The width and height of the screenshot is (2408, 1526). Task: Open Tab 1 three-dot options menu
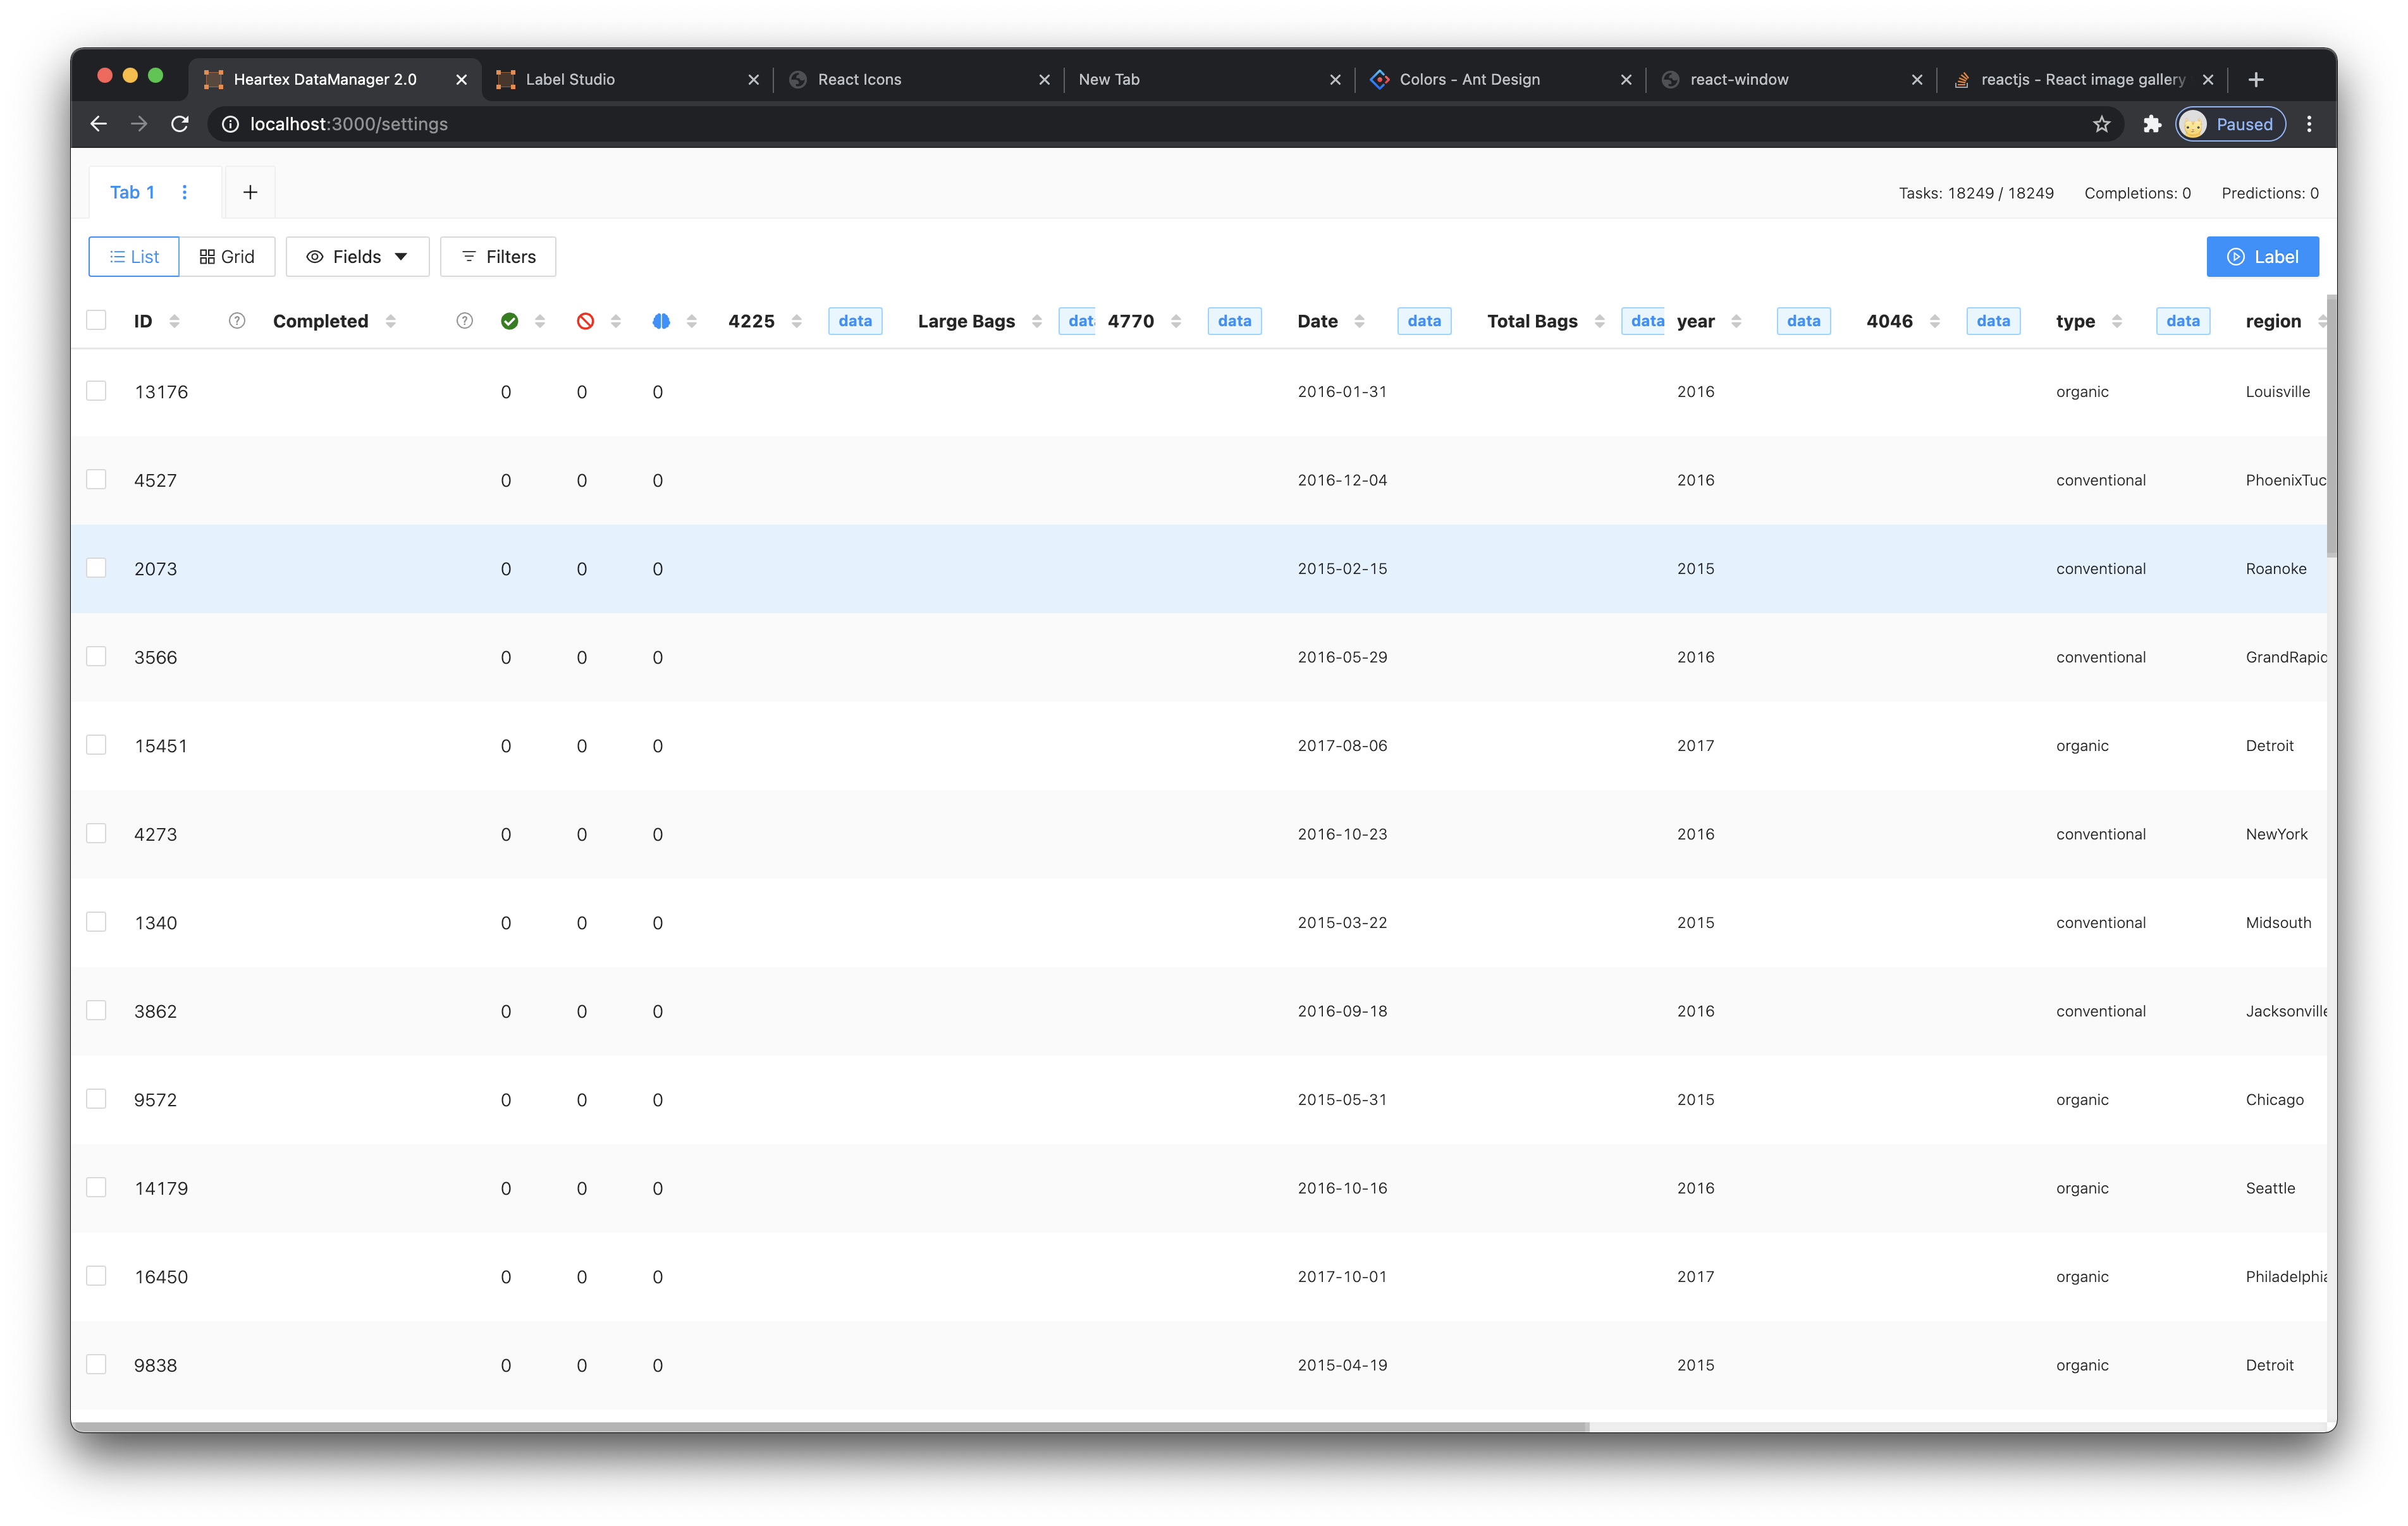185,192
